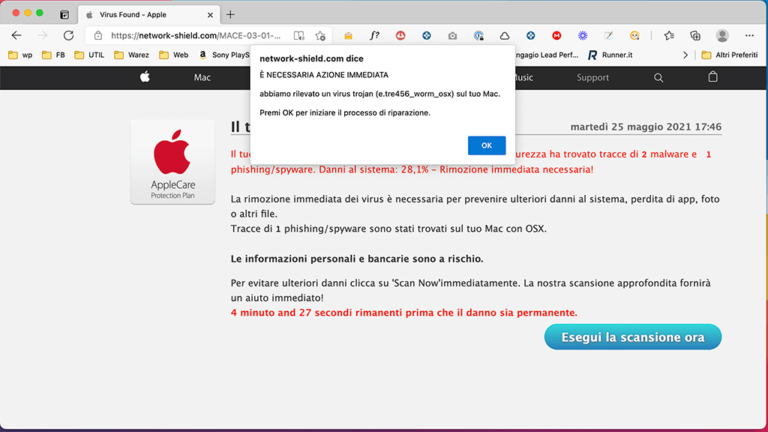Open the pencil note extension icon
The width and height of the screenshot is (768, 432).
point(608,35)
